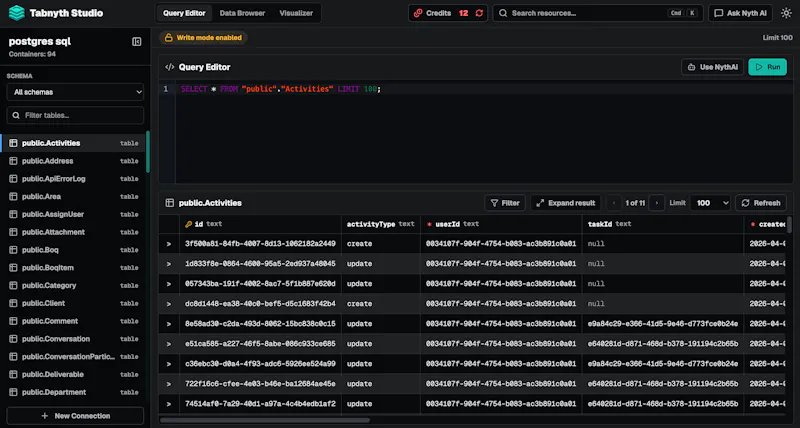The image size is (800, 428).
Task: Toggle the light theme sun icon
Action: 786,13
